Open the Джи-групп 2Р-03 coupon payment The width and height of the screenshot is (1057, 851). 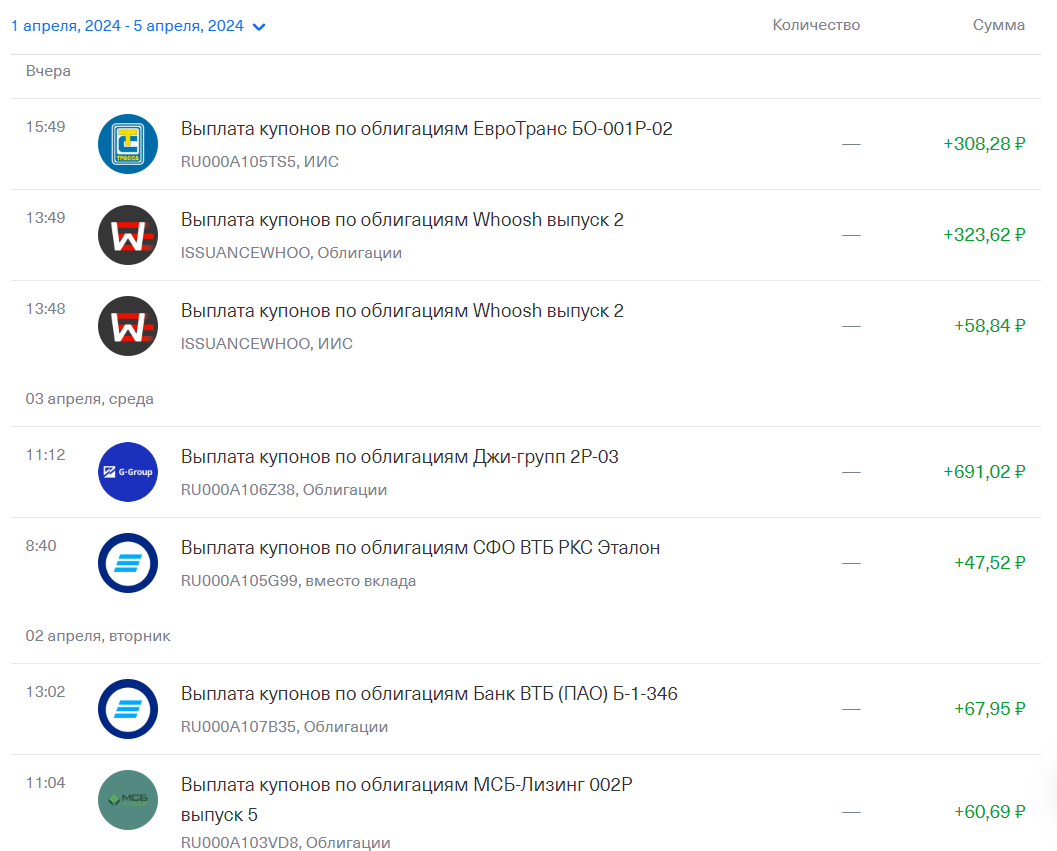click(526, 472)
